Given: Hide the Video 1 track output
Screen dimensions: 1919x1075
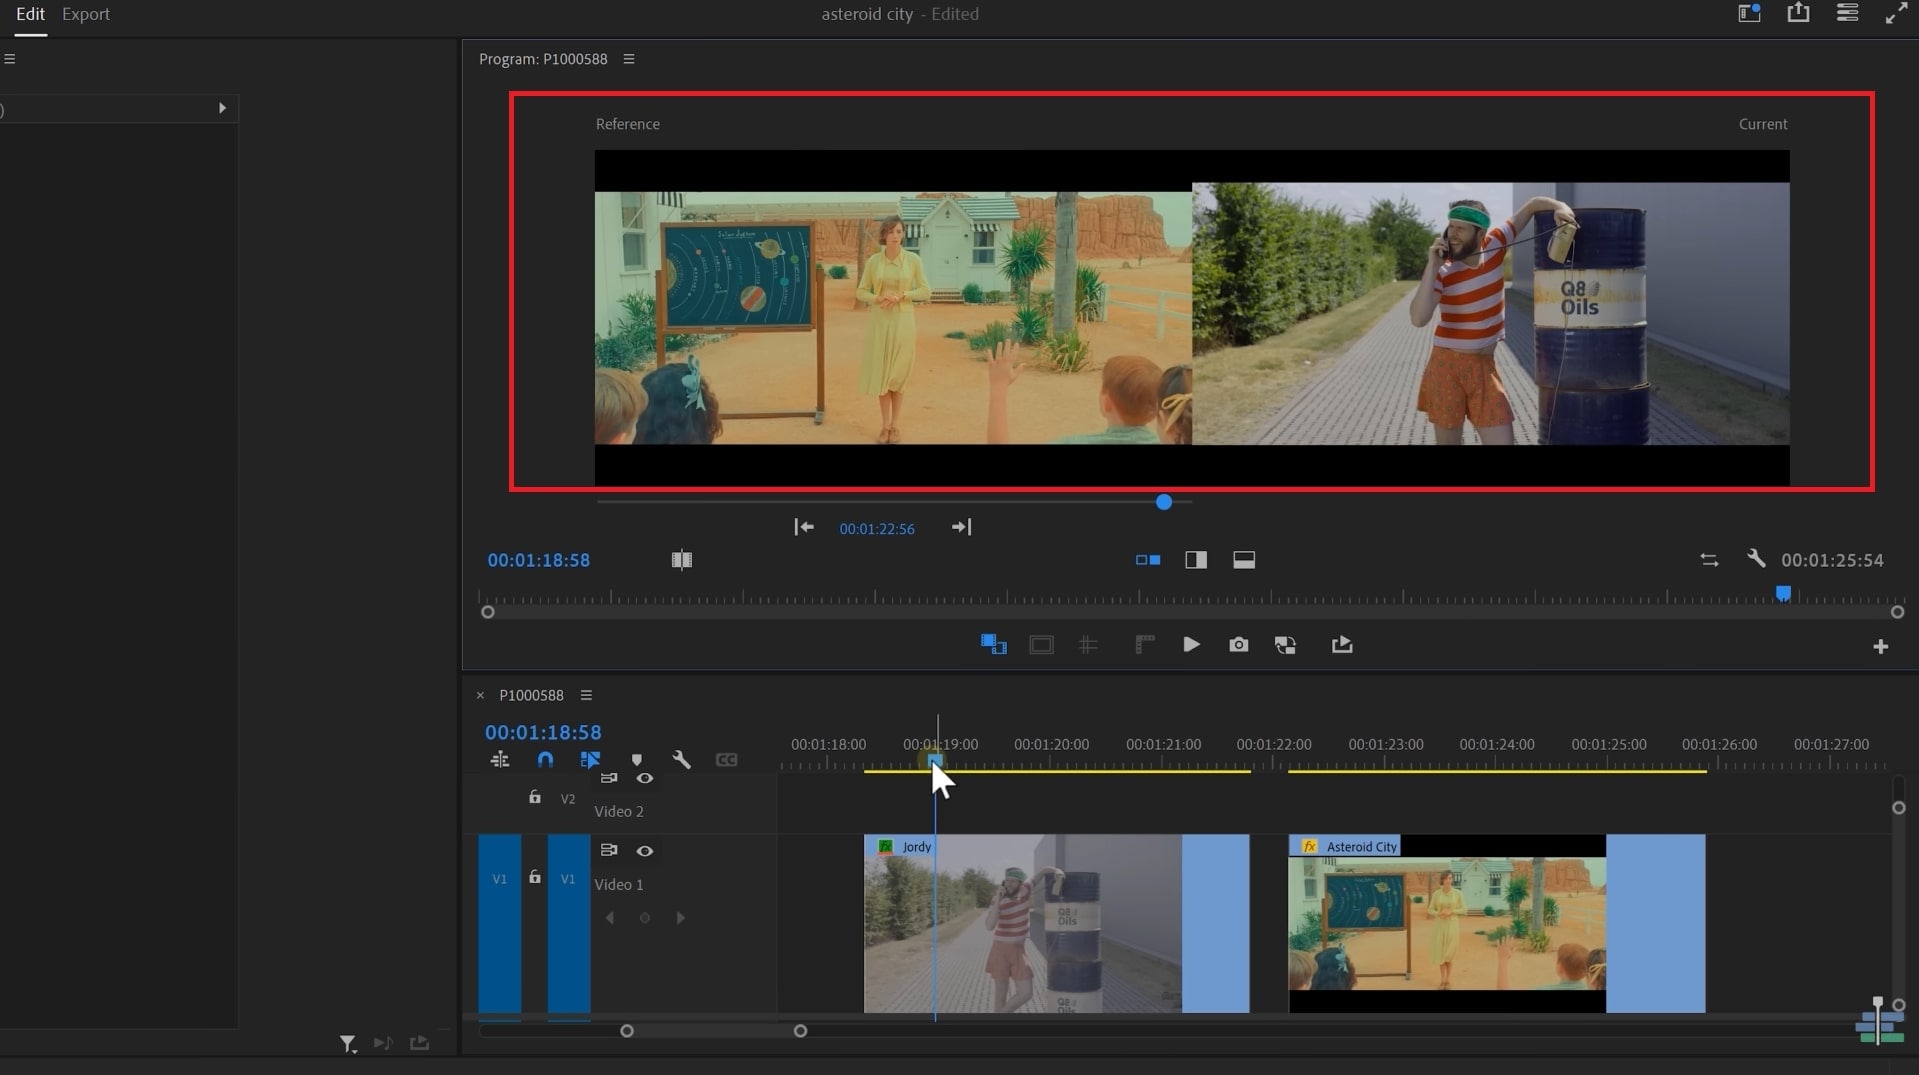Looking at the screenshot, I should pos(645,851).
